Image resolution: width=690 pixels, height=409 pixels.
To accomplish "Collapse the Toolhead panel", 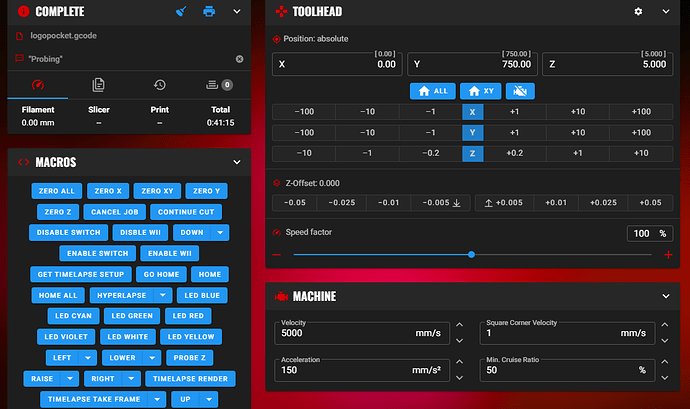I will click(x=667, y=12).
